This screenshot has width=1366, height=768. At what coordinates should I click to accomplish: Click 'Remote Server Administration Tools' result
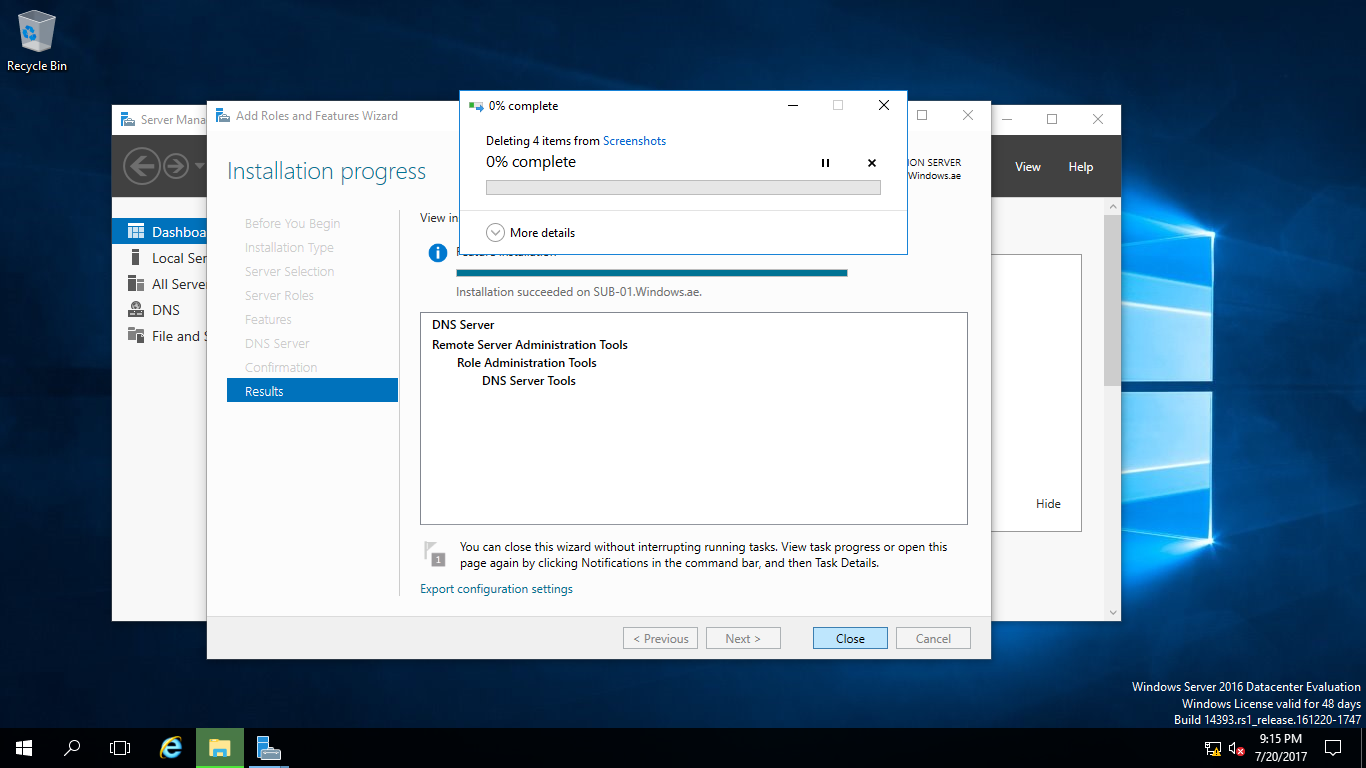(530, 344)
